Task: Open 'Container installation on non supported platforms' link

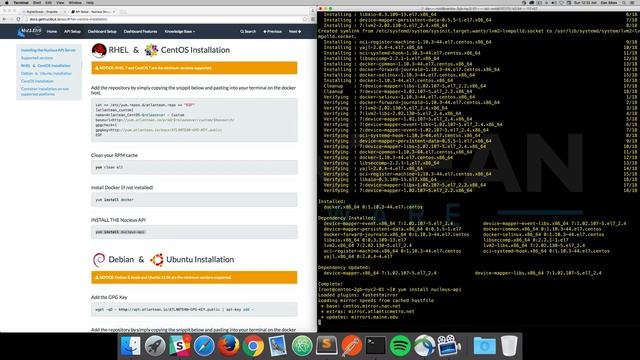Action: [x=45, y=91]
